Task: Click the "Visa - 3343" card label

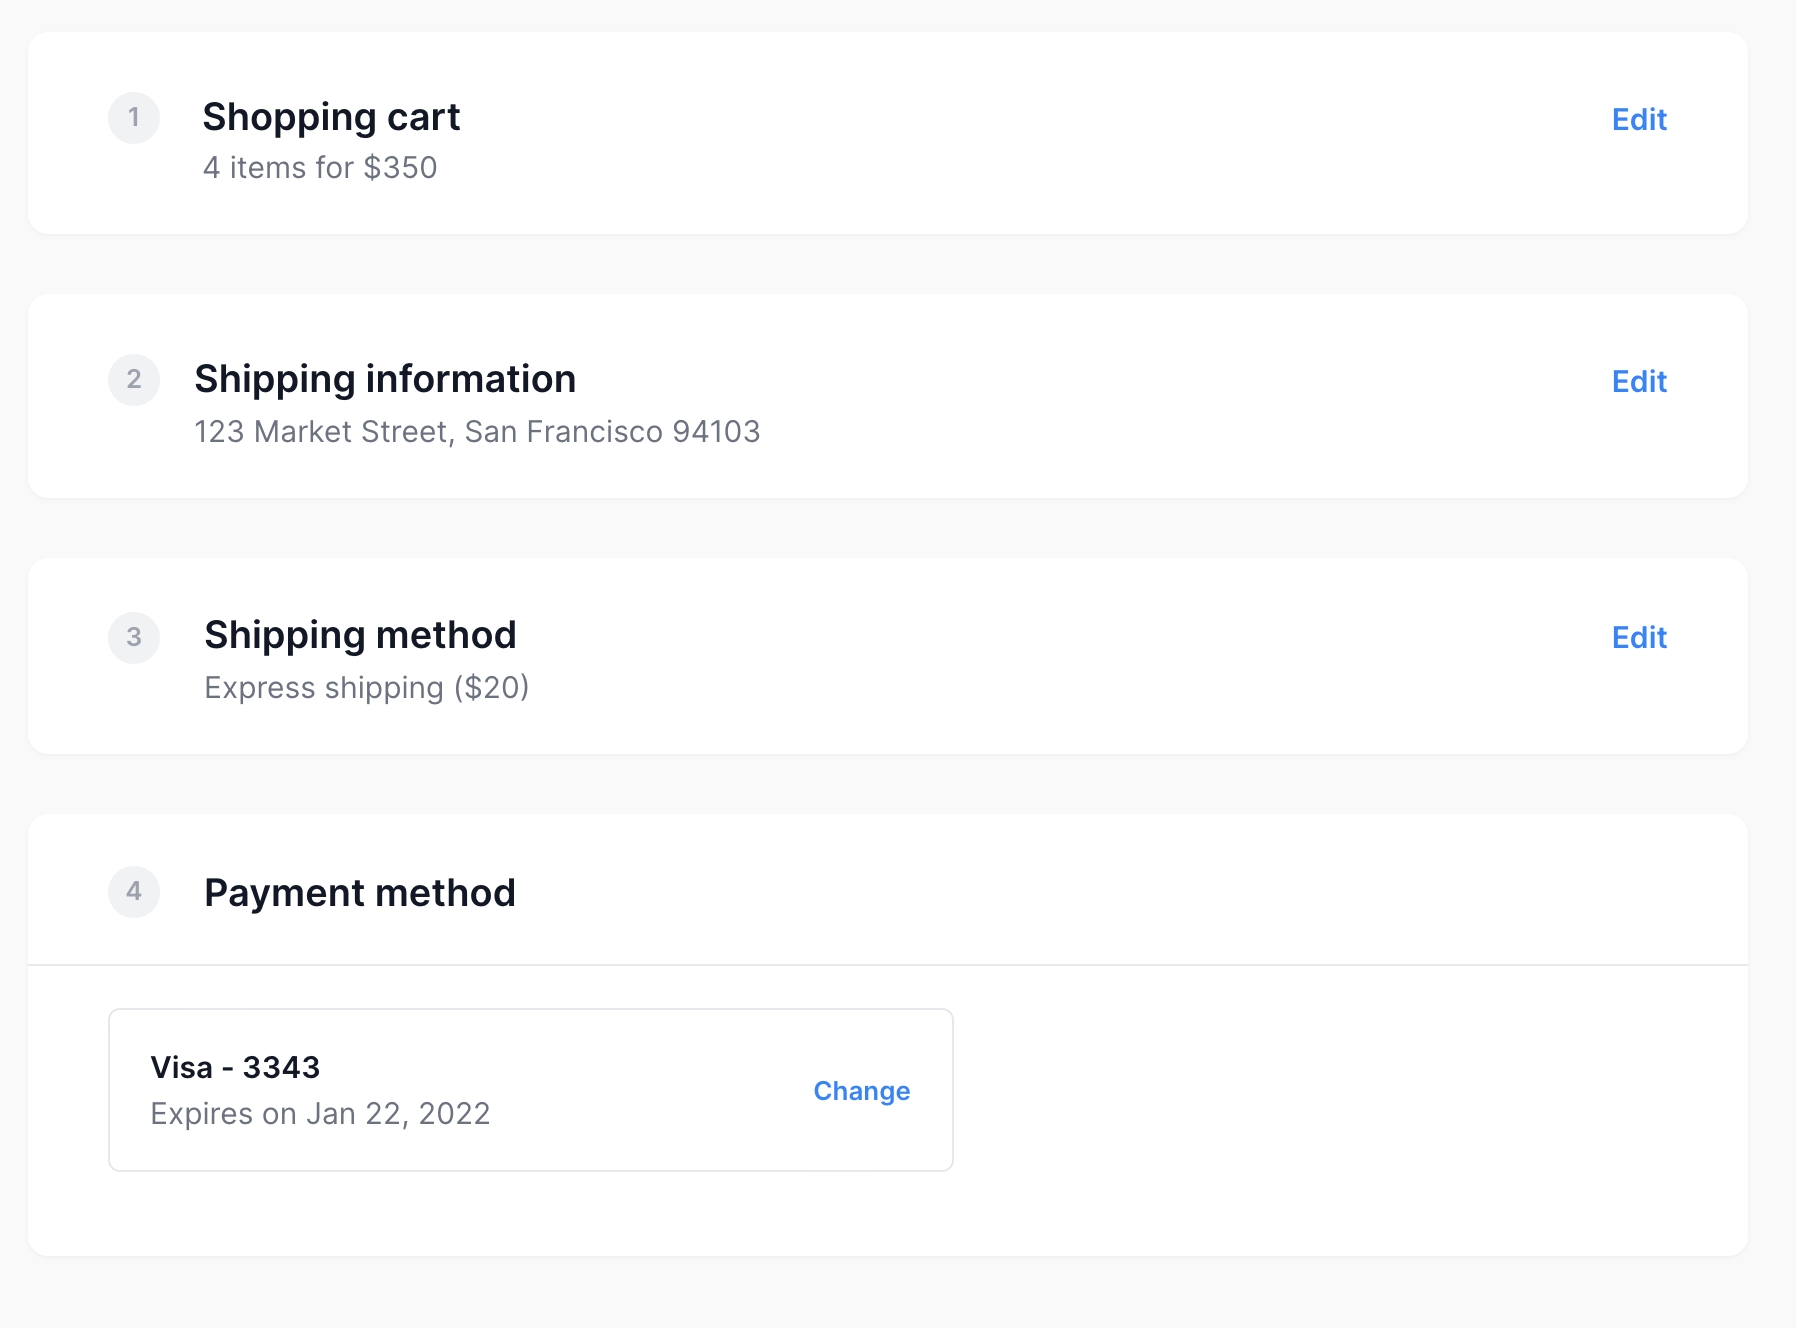Action: pos(235,1068)
